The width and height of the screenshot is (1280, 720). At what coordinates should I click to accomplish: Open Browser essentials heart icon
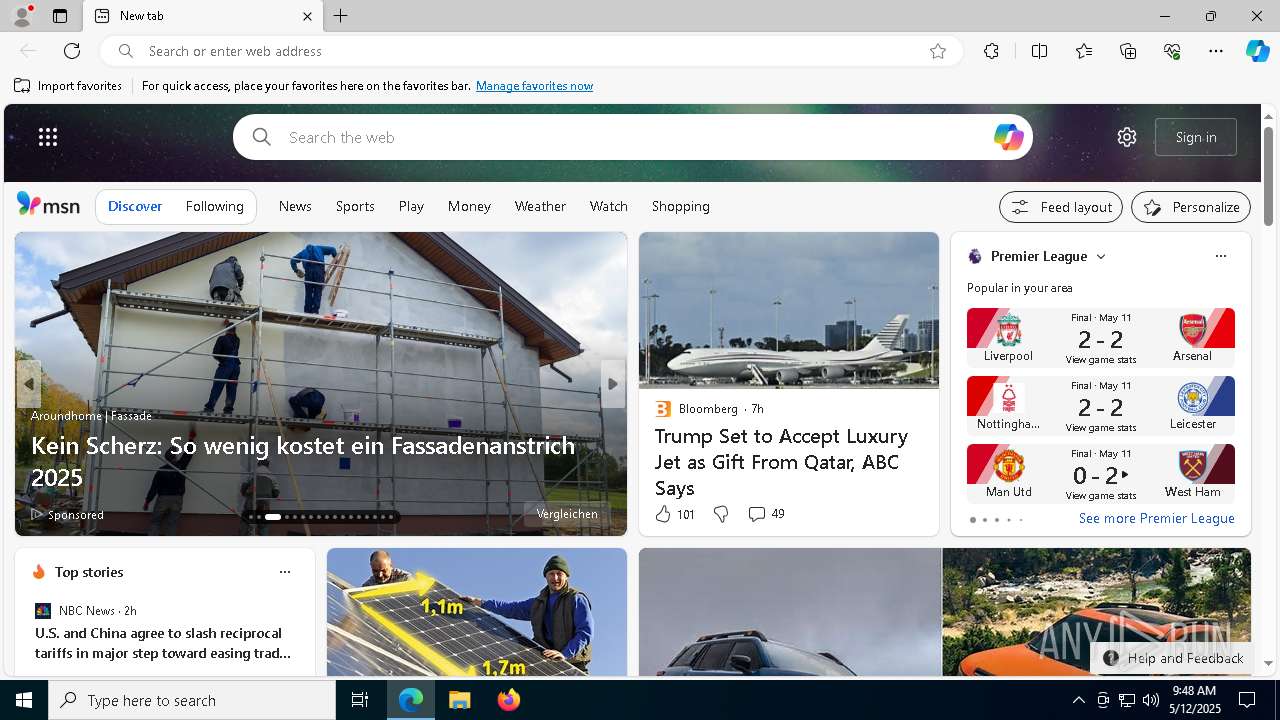(x=1172, y=51)
